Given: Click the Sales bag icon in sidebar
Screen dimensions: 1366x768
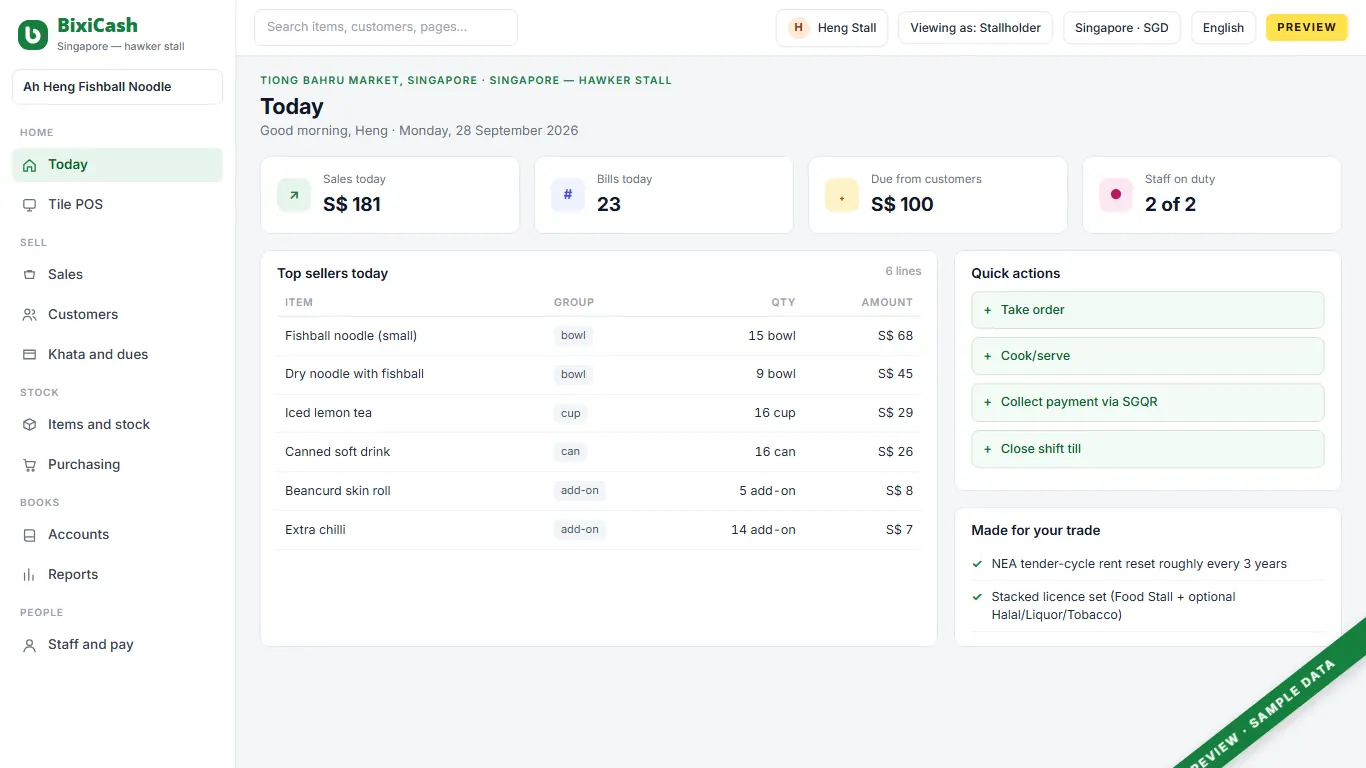Looking at the screenshot, I should pyautogui.click(x=29, y=275).
